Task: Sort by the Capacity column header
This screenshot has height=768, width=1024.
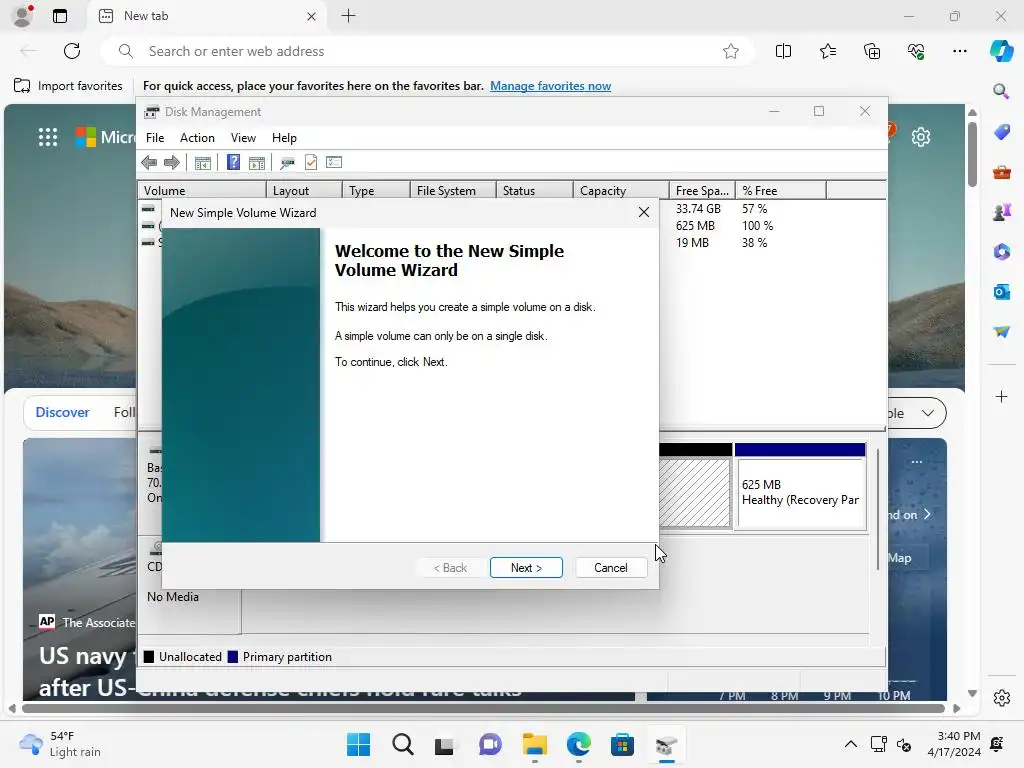Action: coord(621,191)
